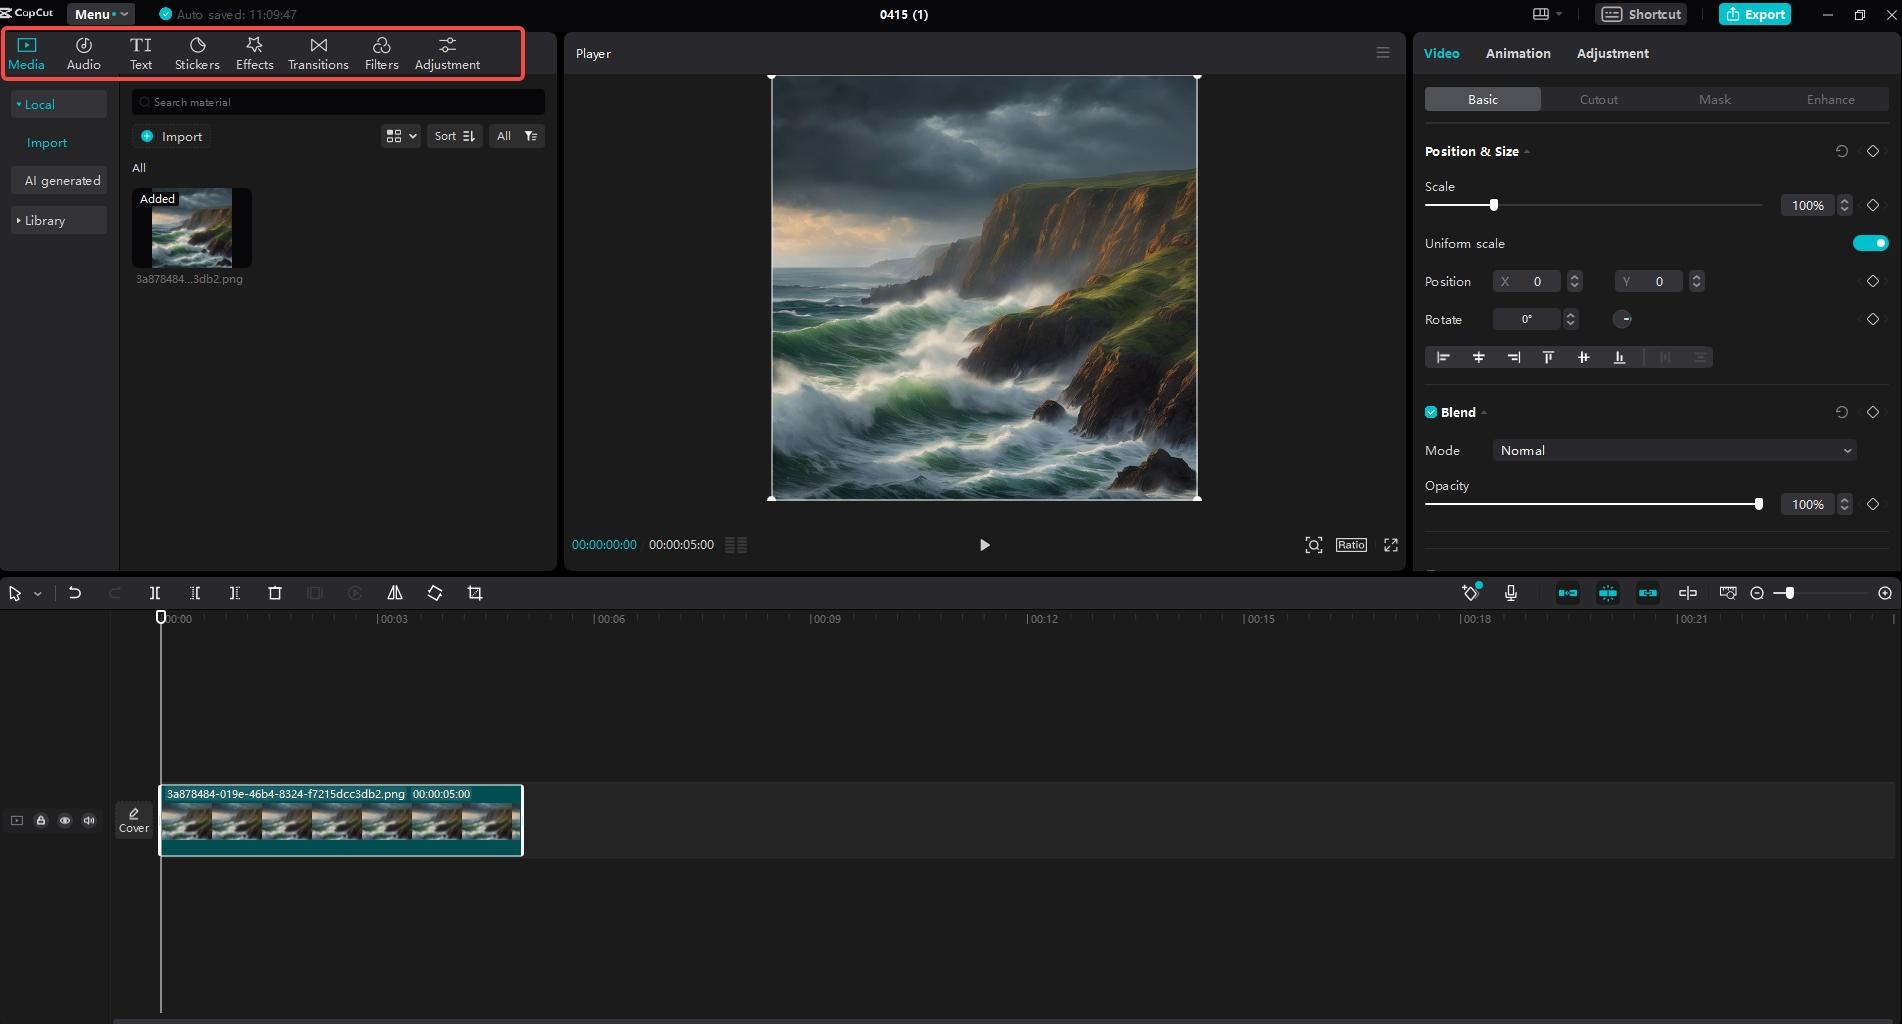Select the Filters tool

tap(381, 53)
